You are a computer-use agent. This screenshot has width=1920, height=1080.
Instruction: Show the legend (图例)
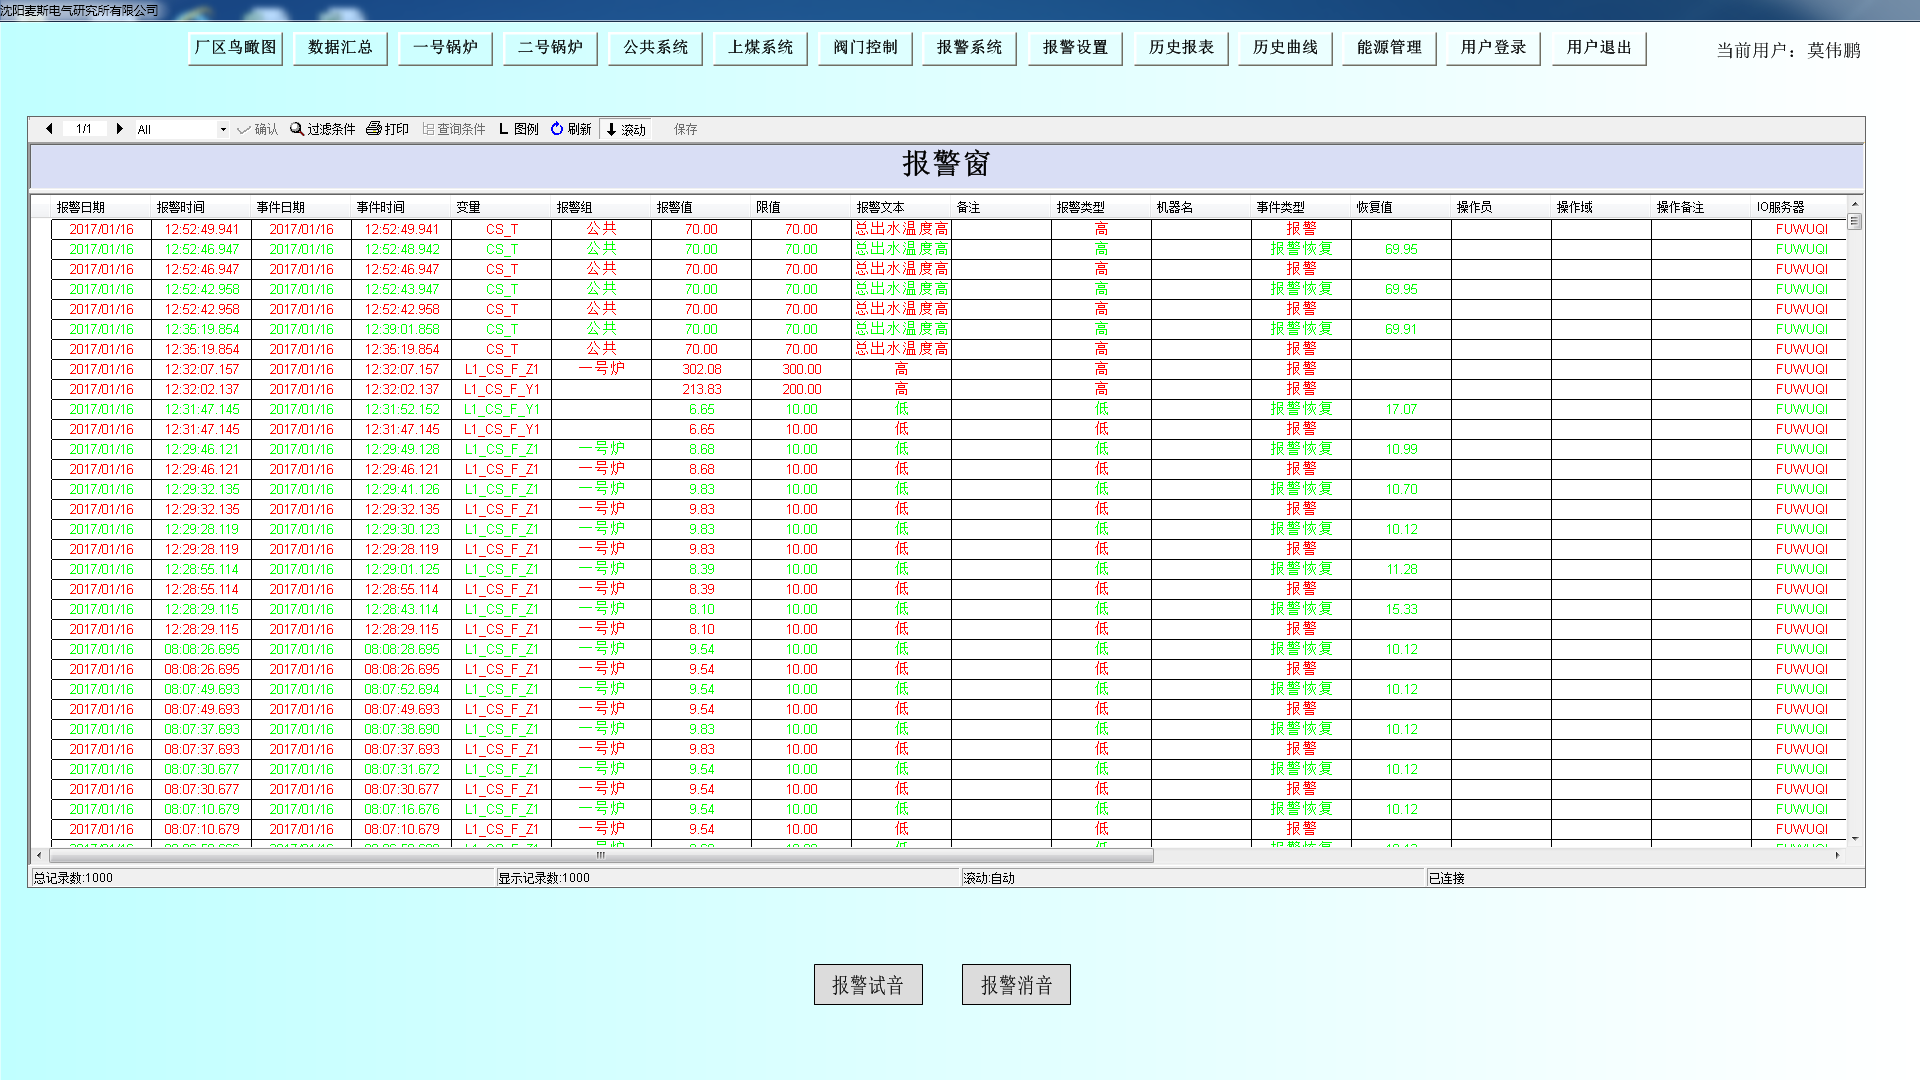coord(518,129)
